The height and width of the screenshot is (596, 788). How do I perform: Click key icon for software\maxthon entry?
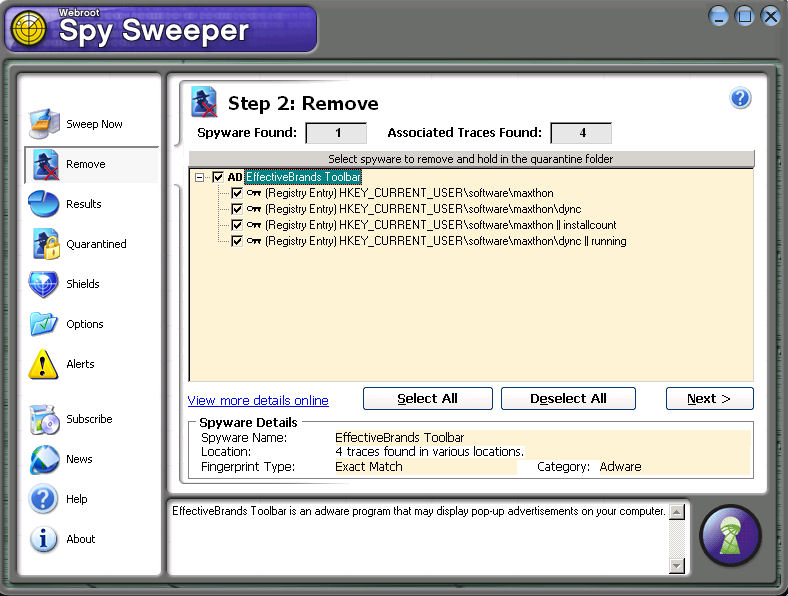[254, 193]
